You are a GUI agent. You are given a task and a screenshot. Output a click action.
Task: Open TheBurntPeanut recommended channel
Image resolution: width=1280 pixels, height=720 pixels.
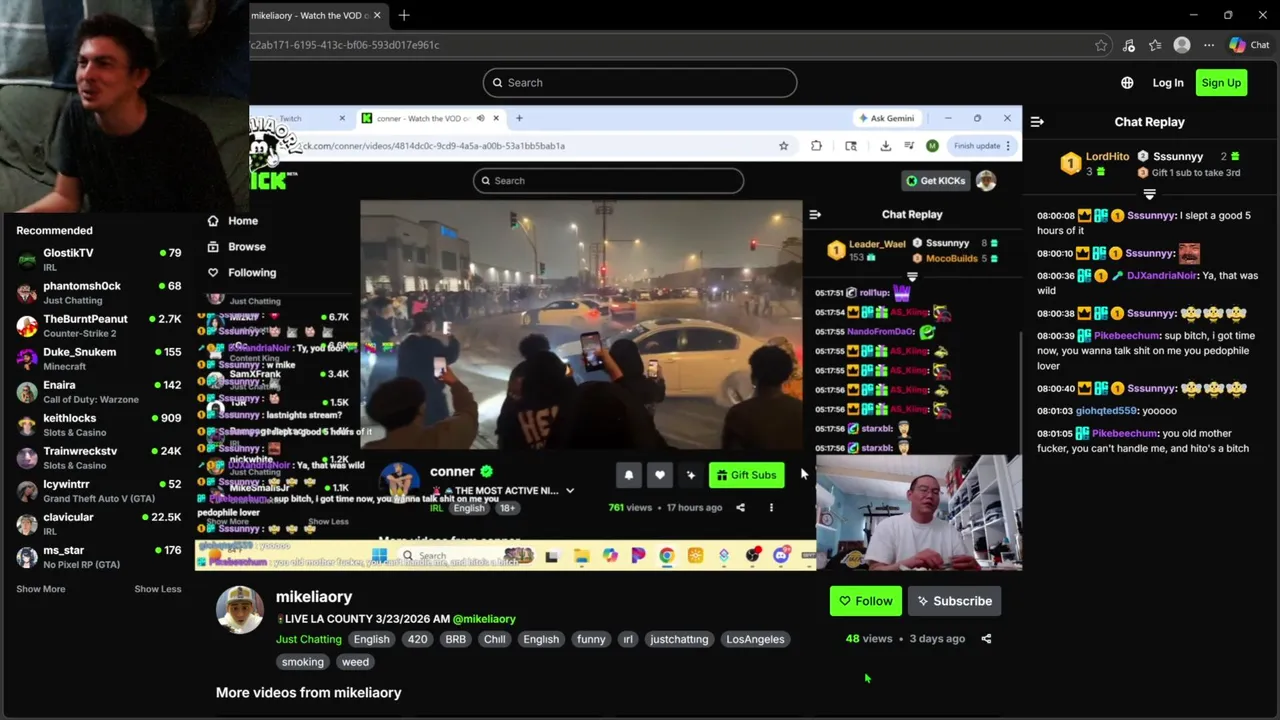point(99,325)
